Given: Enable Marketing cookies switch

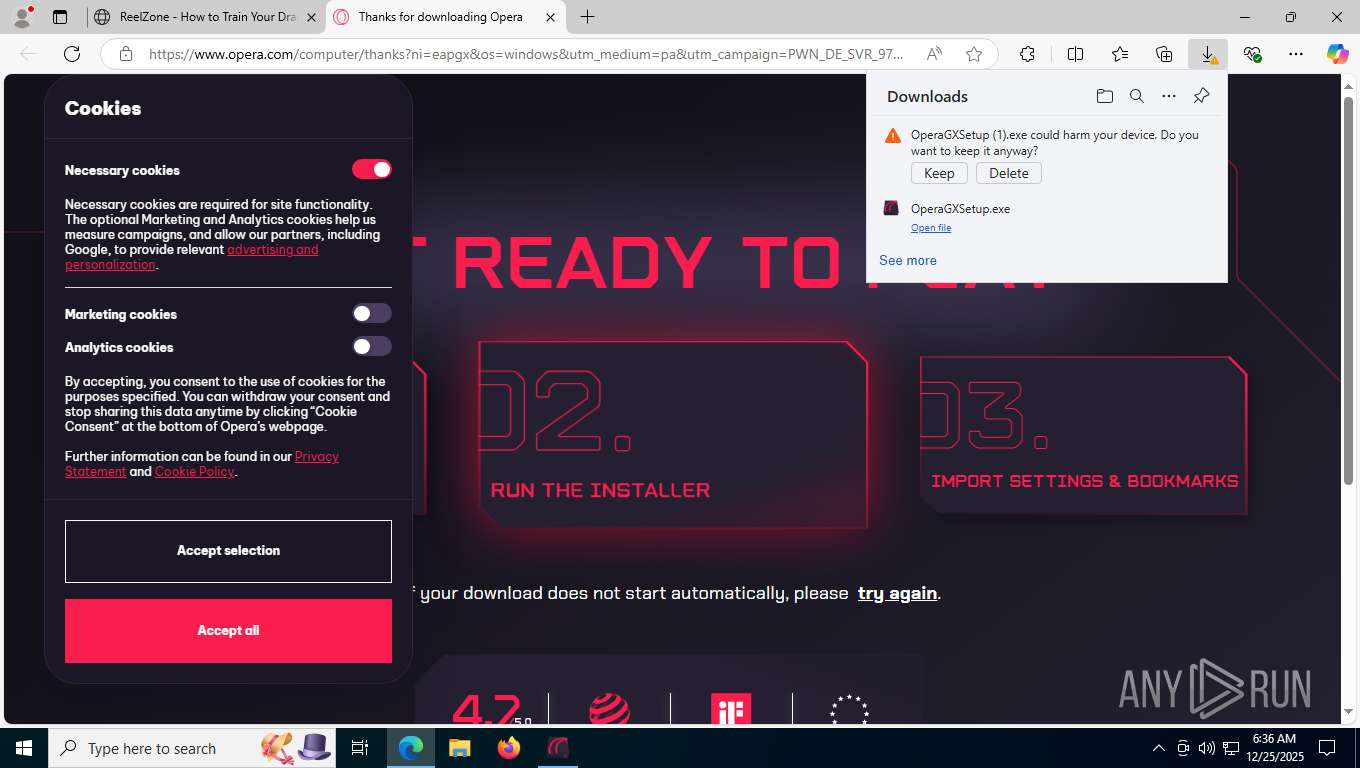Looking at the screenshot, I should tap(371, 314).
